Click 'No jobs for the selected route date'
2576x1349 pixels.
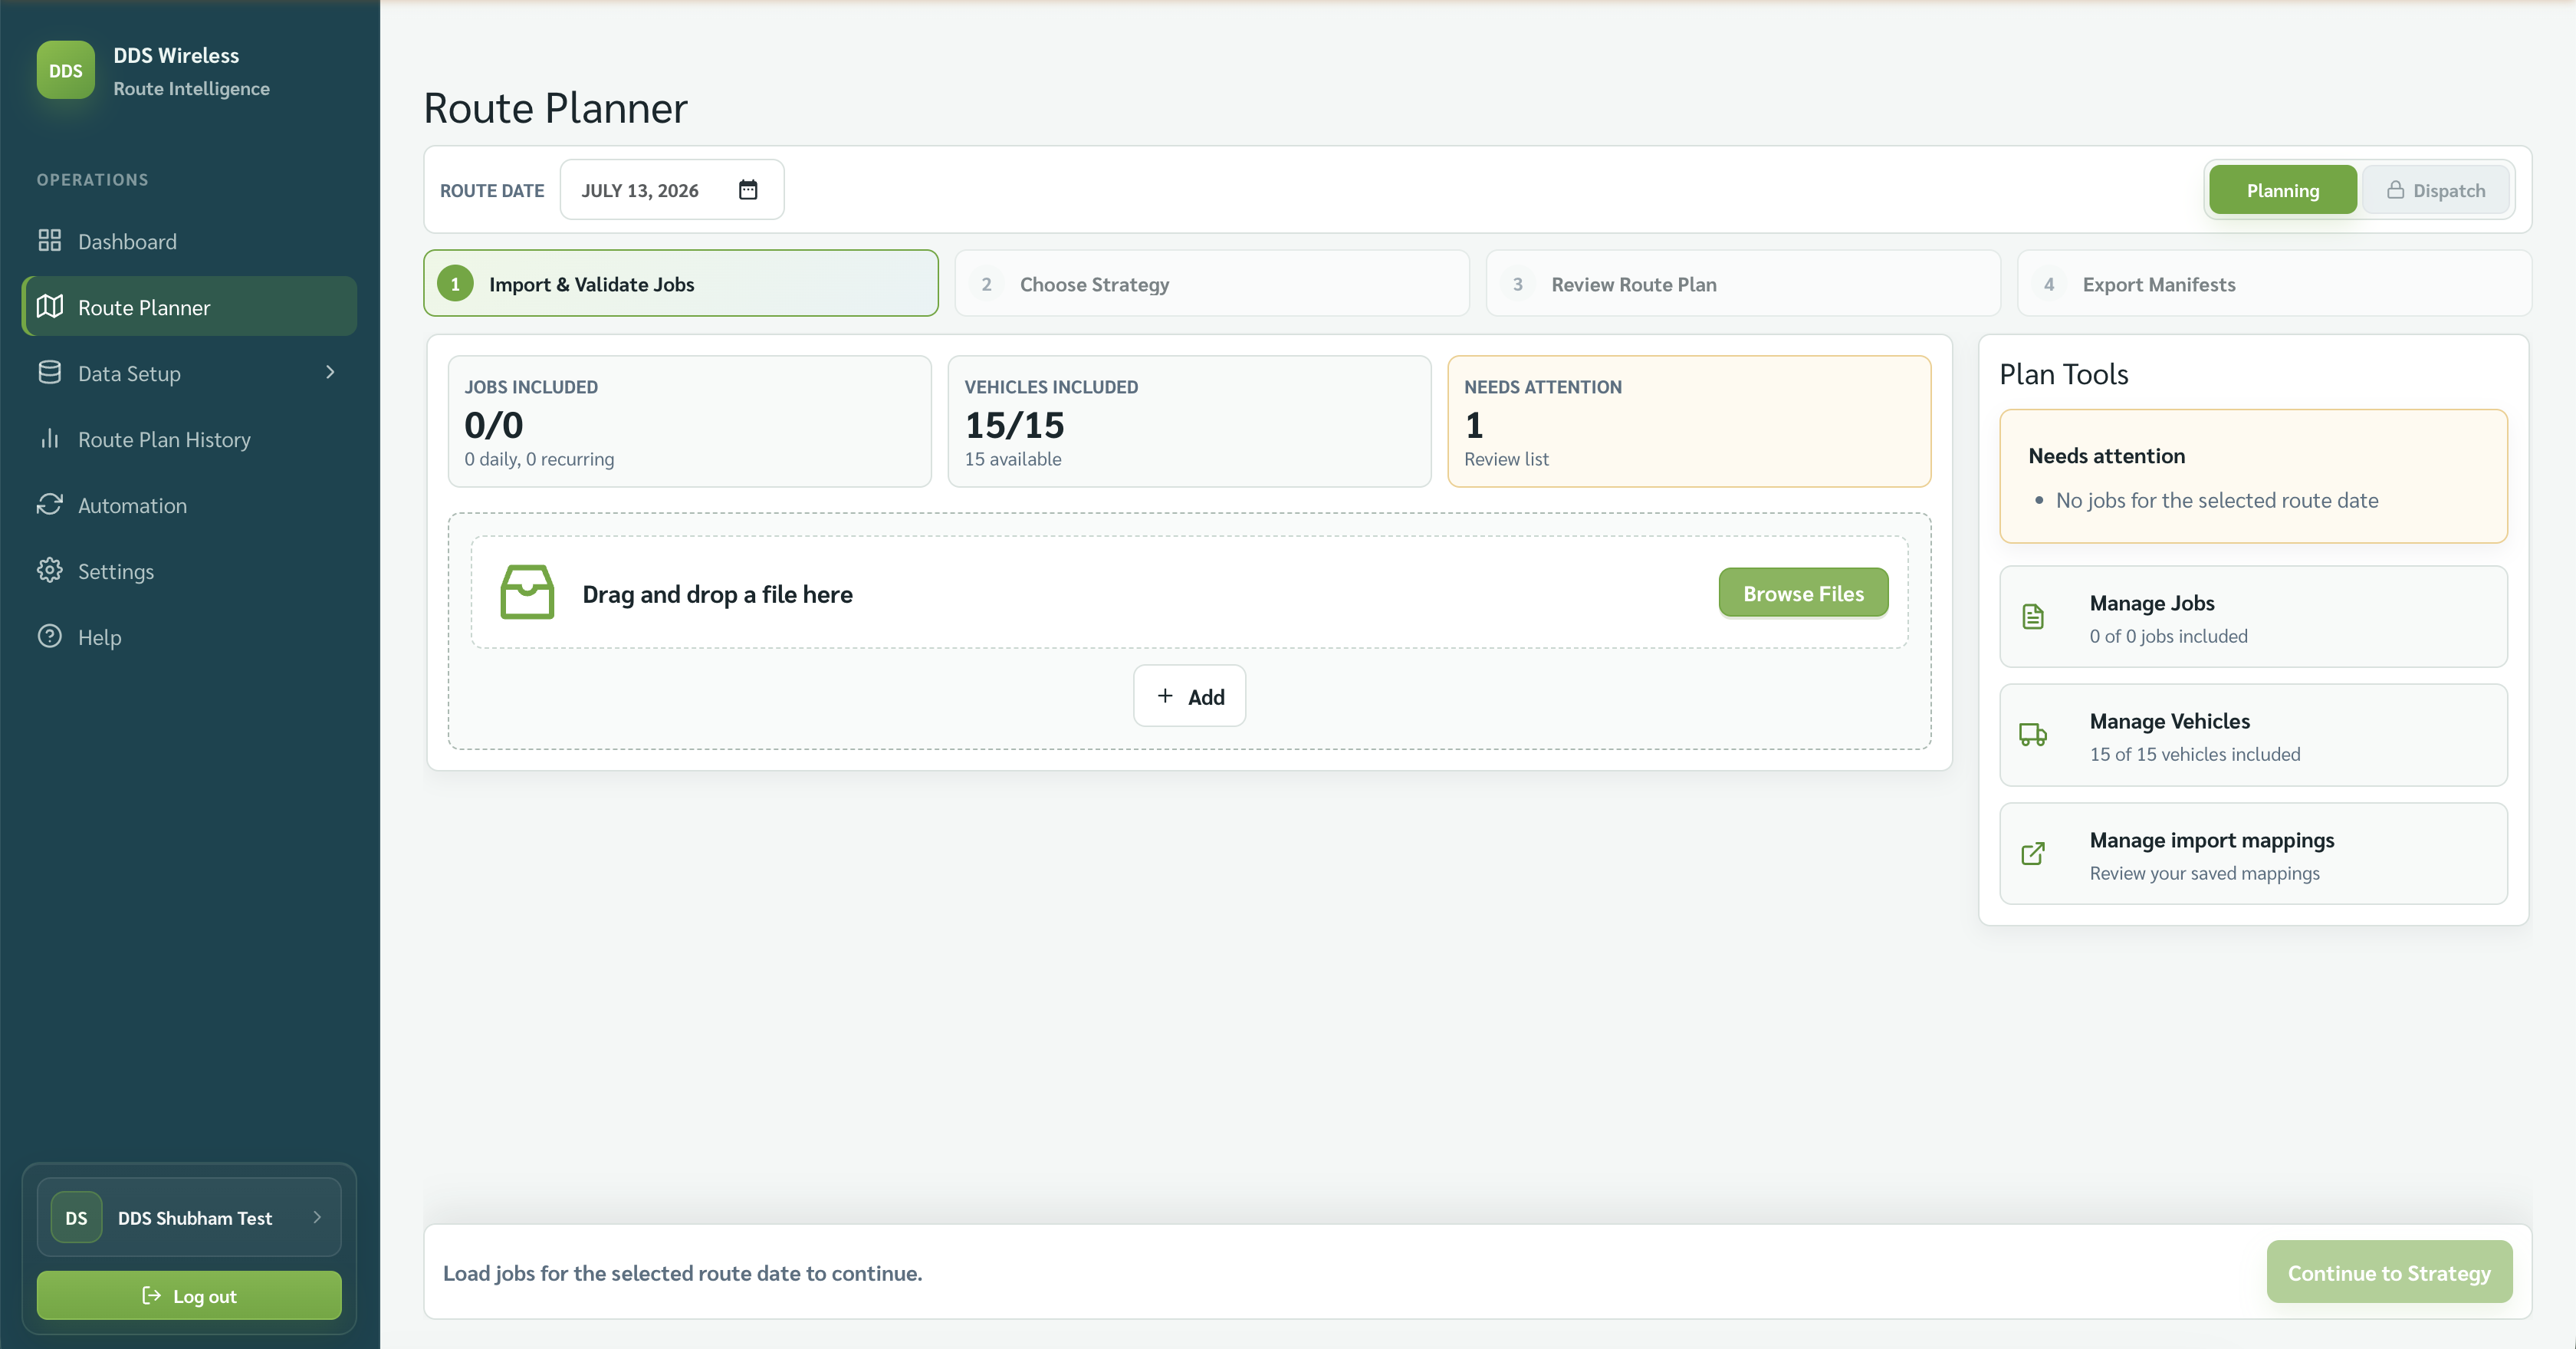coord(2217,500)
